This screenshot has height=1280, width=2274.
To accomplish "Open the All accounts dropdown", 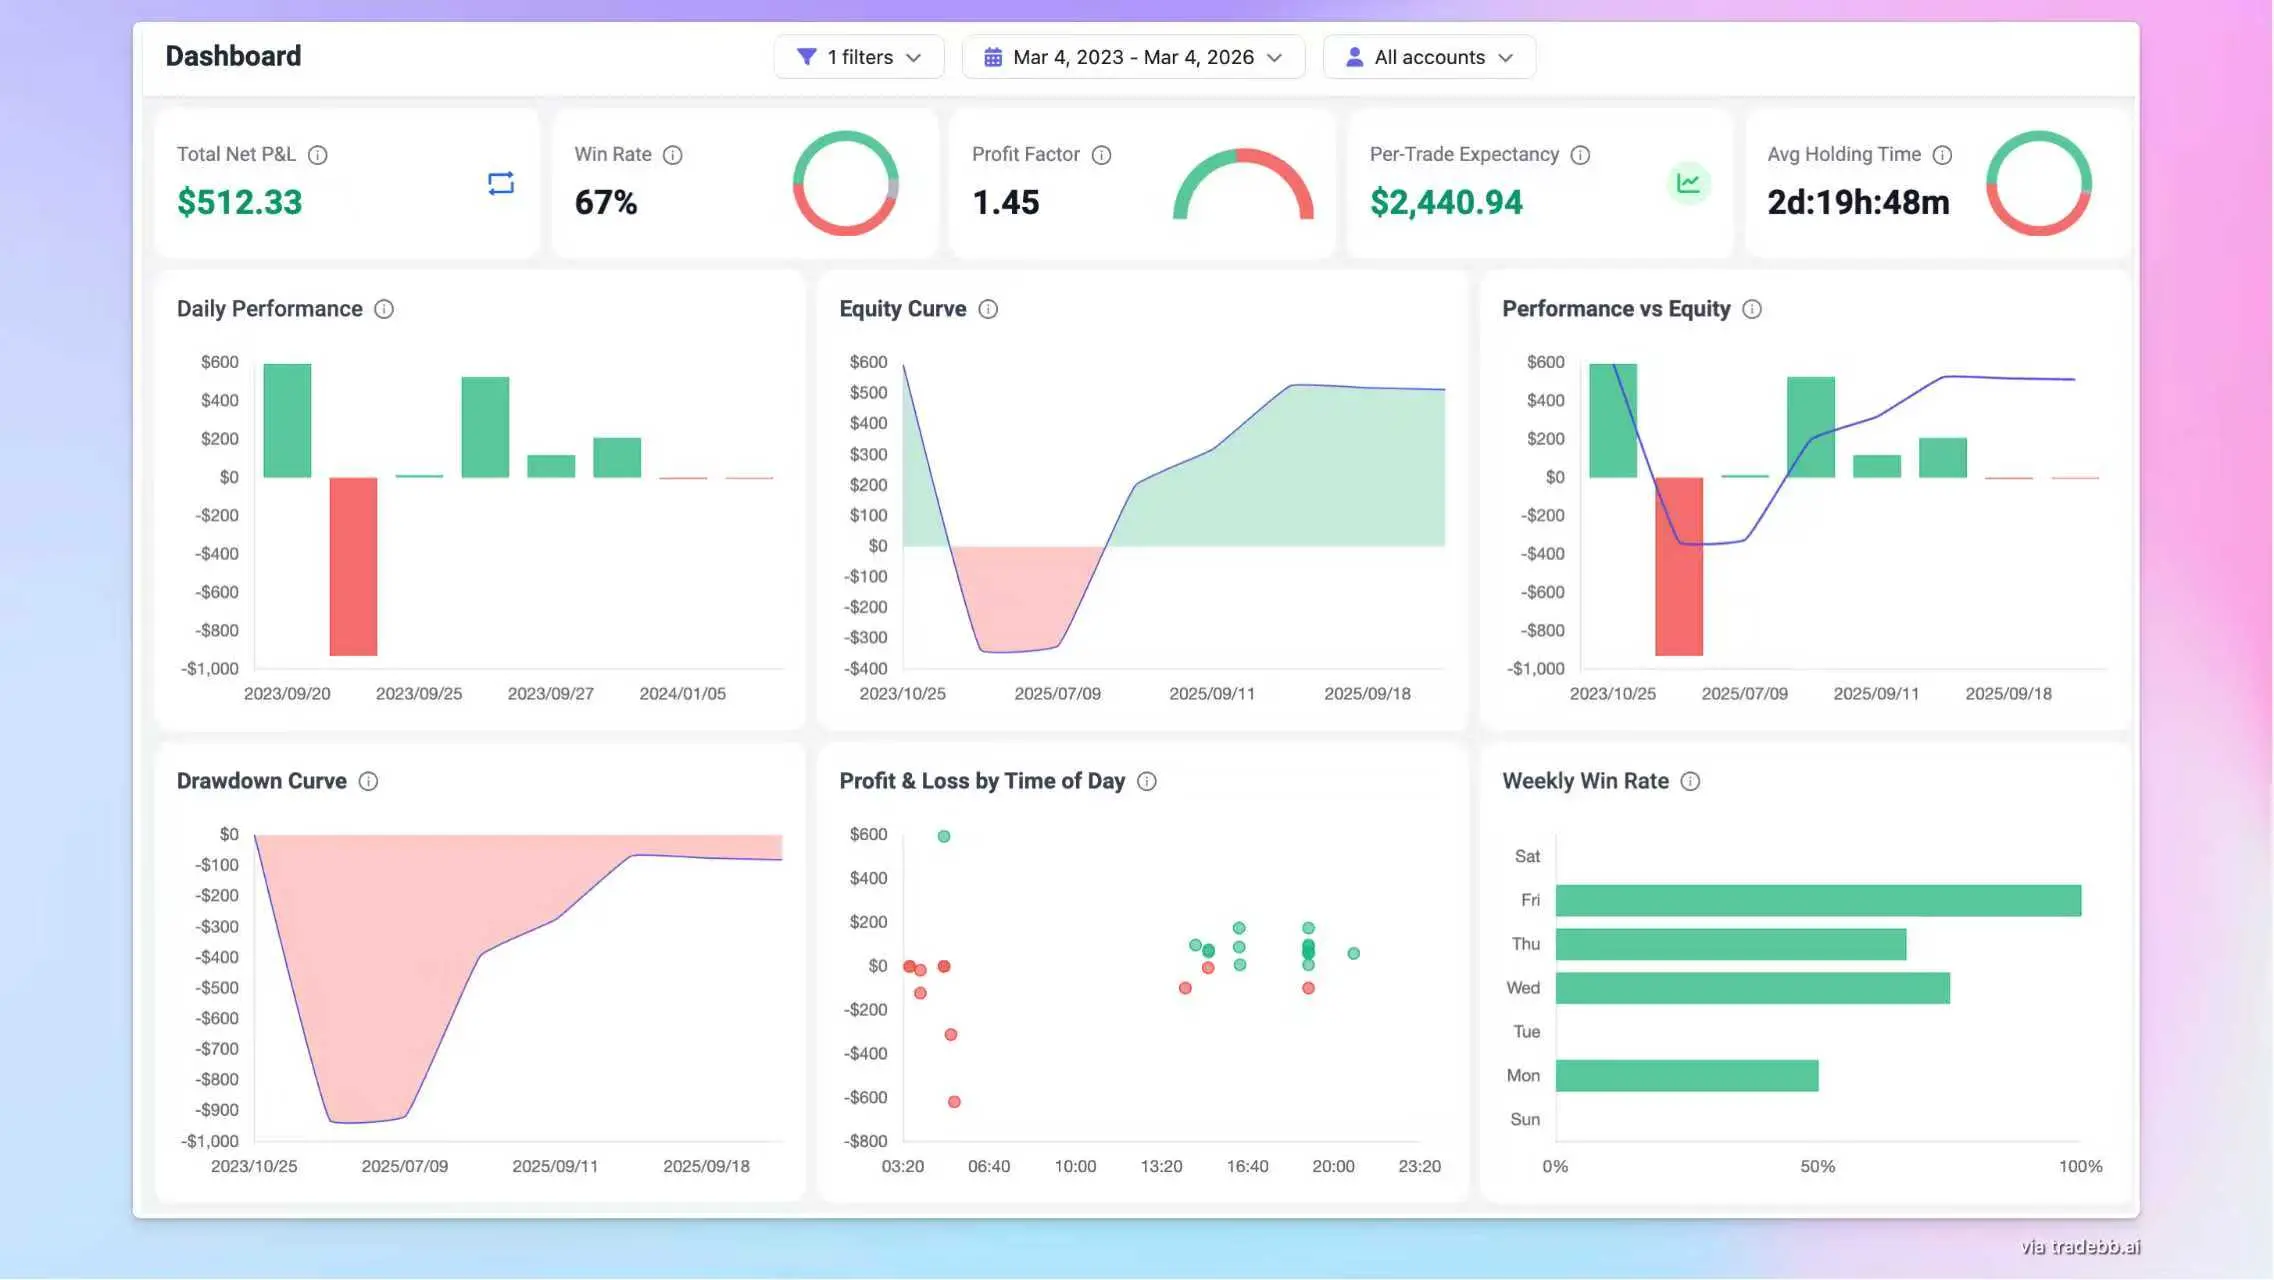I will [1428, 57].
